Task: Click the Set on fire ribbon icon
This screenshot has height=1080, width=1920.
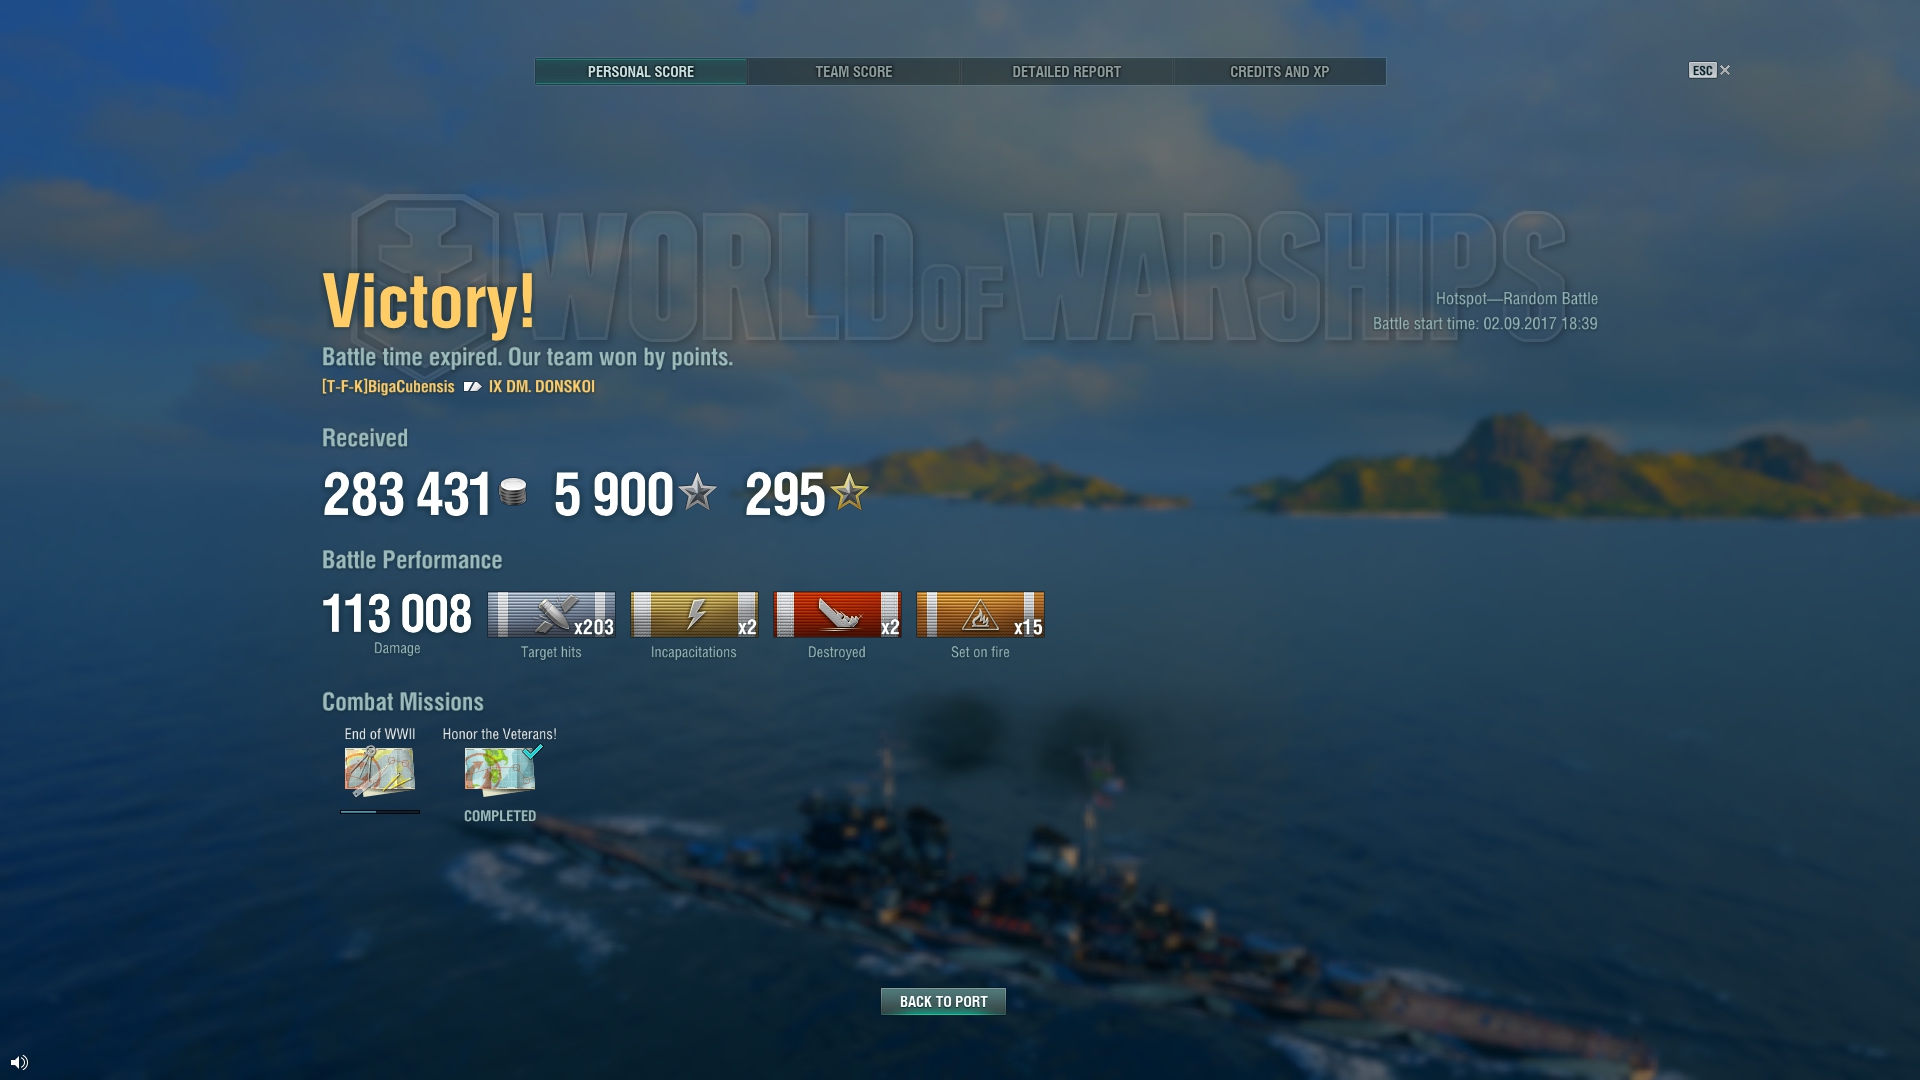Action: pos(980,614)
